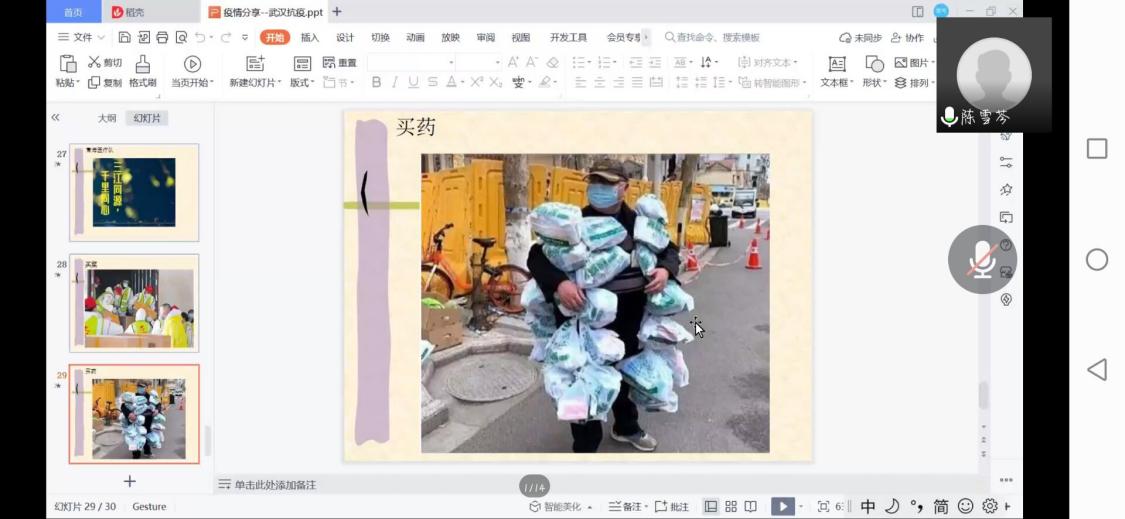Click the 复制 (Copy) button

point(105,83)
